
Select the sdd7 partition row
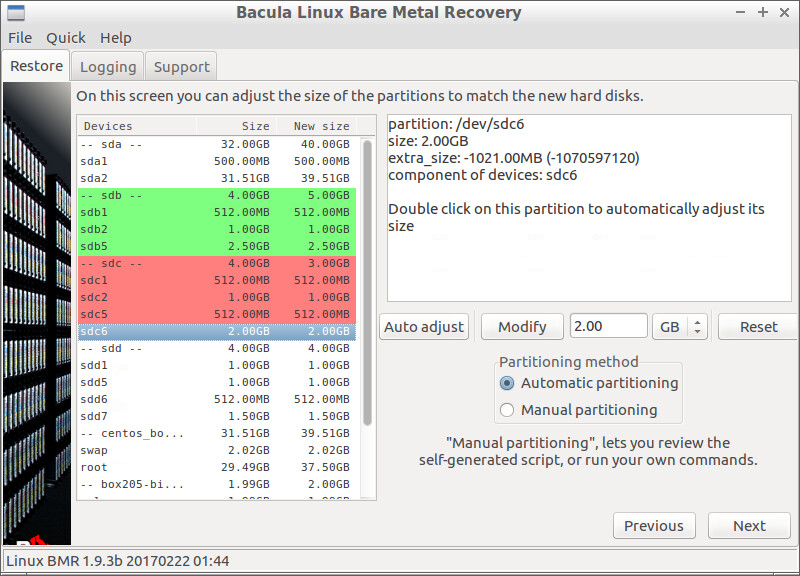coord(217,416)
